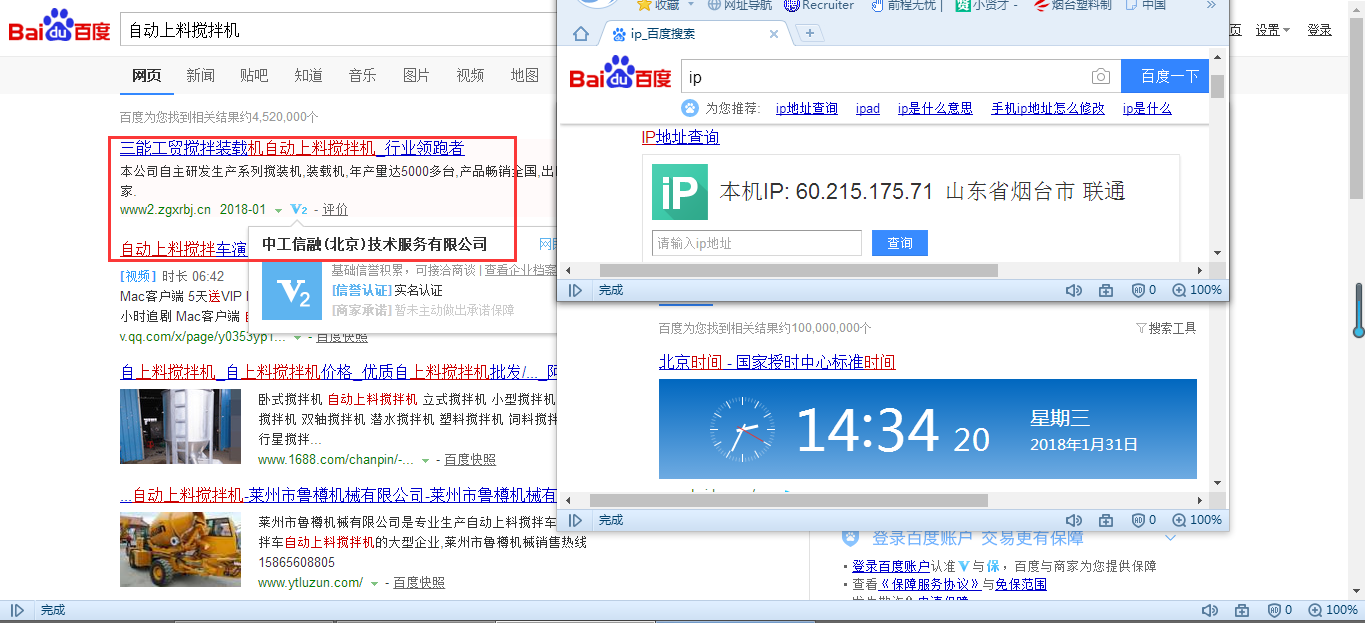
Task: Click the main search box with 自动上料搅拌机
Action: (338, 29)
